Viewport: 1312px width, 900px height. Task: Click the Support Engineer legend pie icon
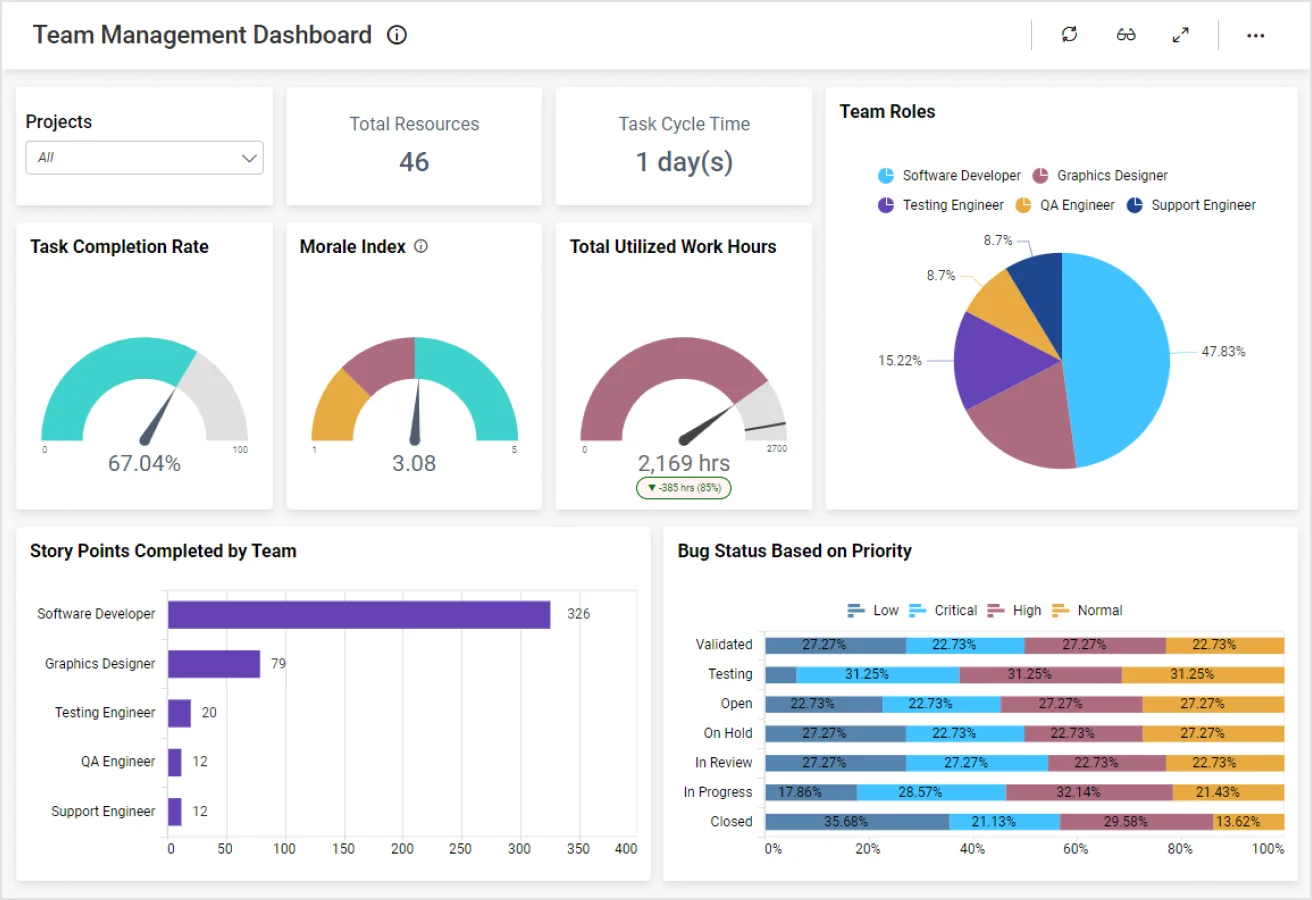coord(1135,205)
